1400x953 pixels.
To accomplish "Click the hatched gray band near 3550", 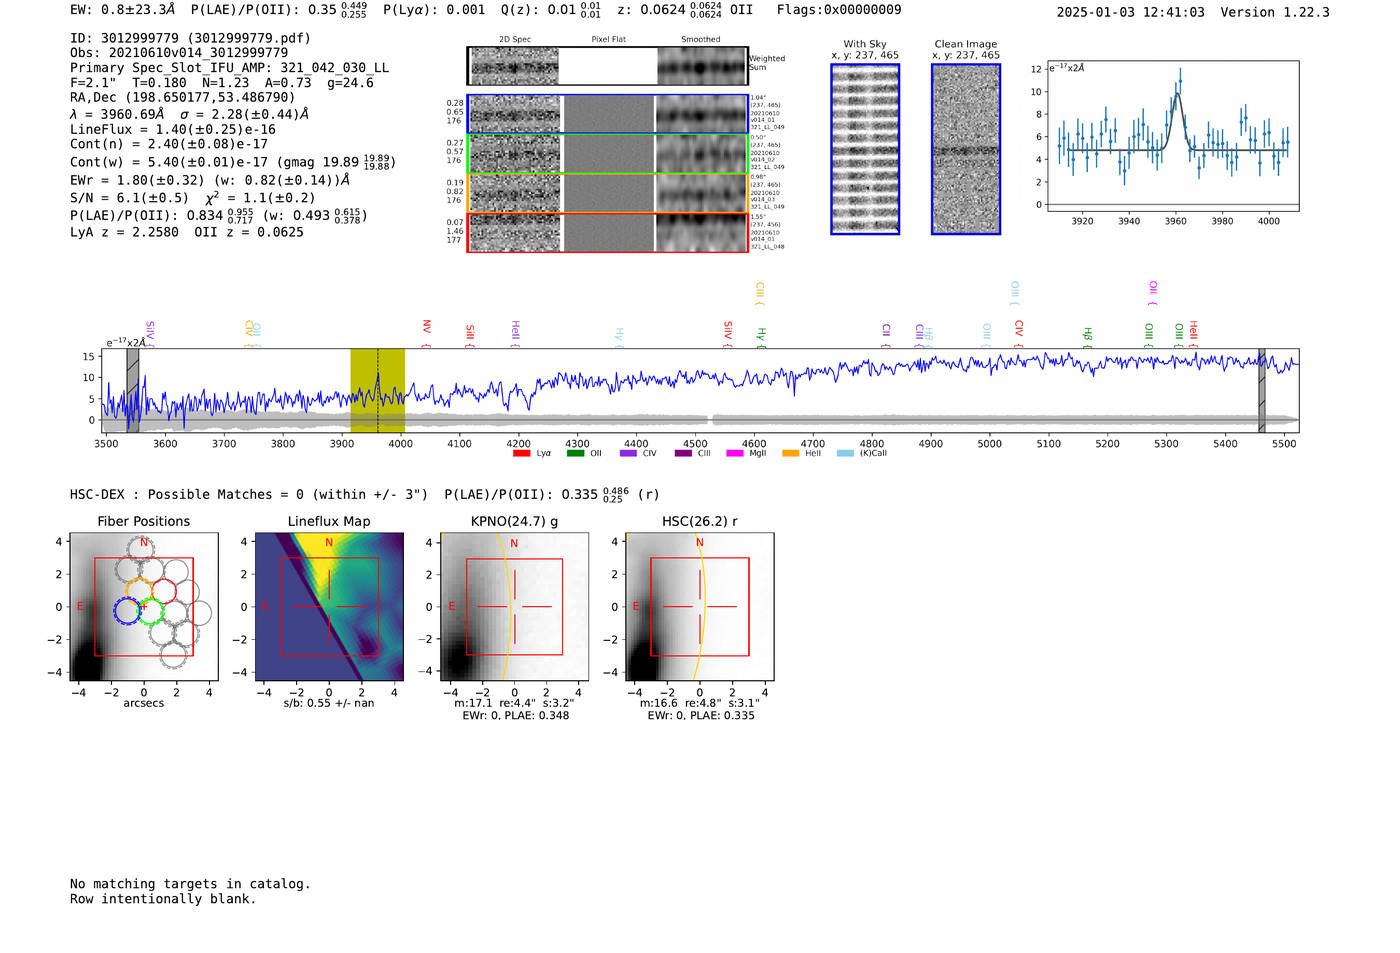I will click(x=133, y=390).
